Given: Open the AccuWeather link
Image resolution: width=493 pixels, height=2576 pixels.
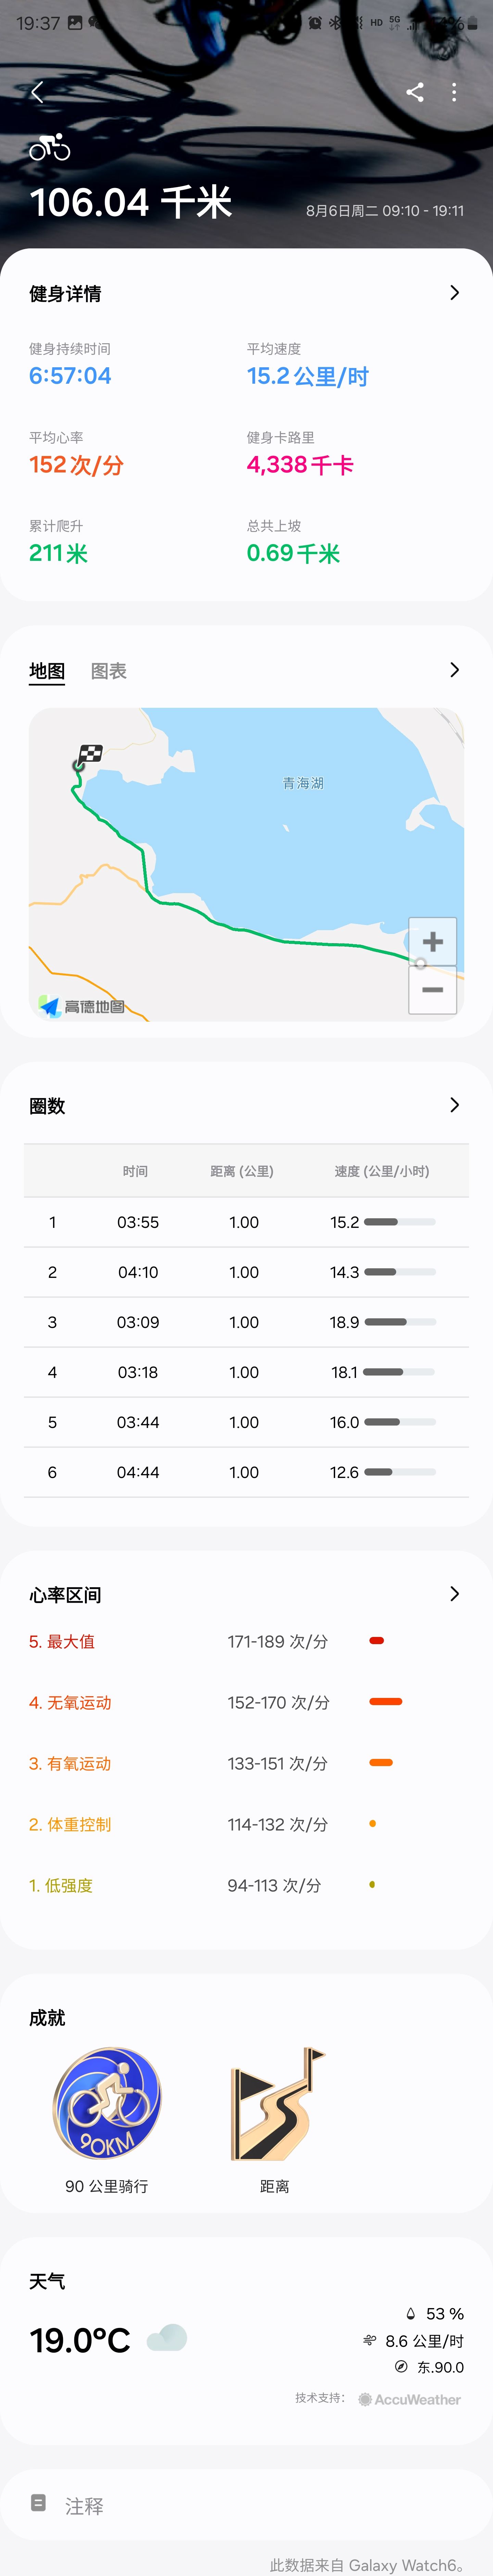Looking at the screenshot, I should point(410,2399).
